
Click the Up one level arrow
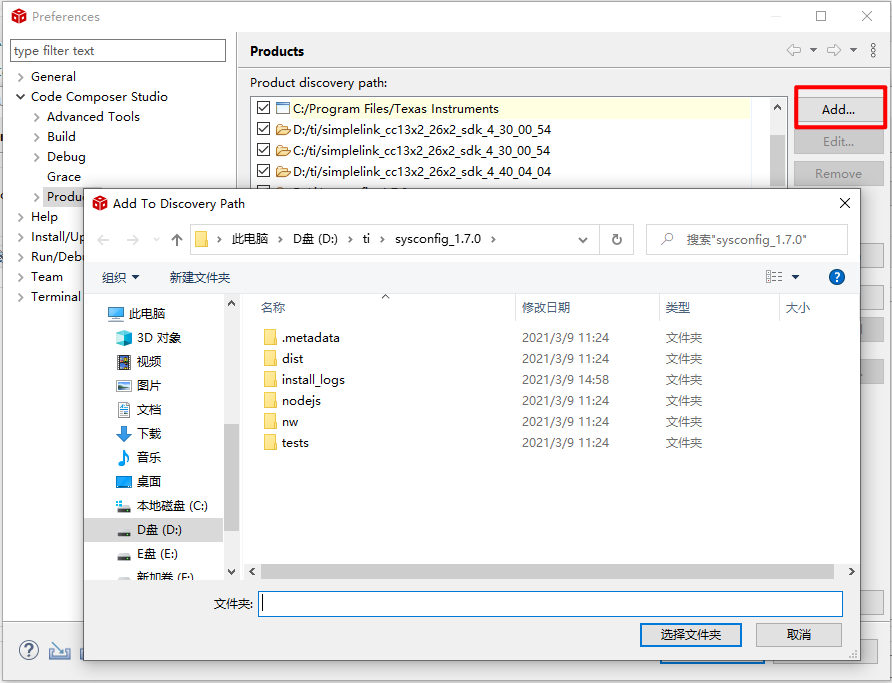(x=177, y=240)
